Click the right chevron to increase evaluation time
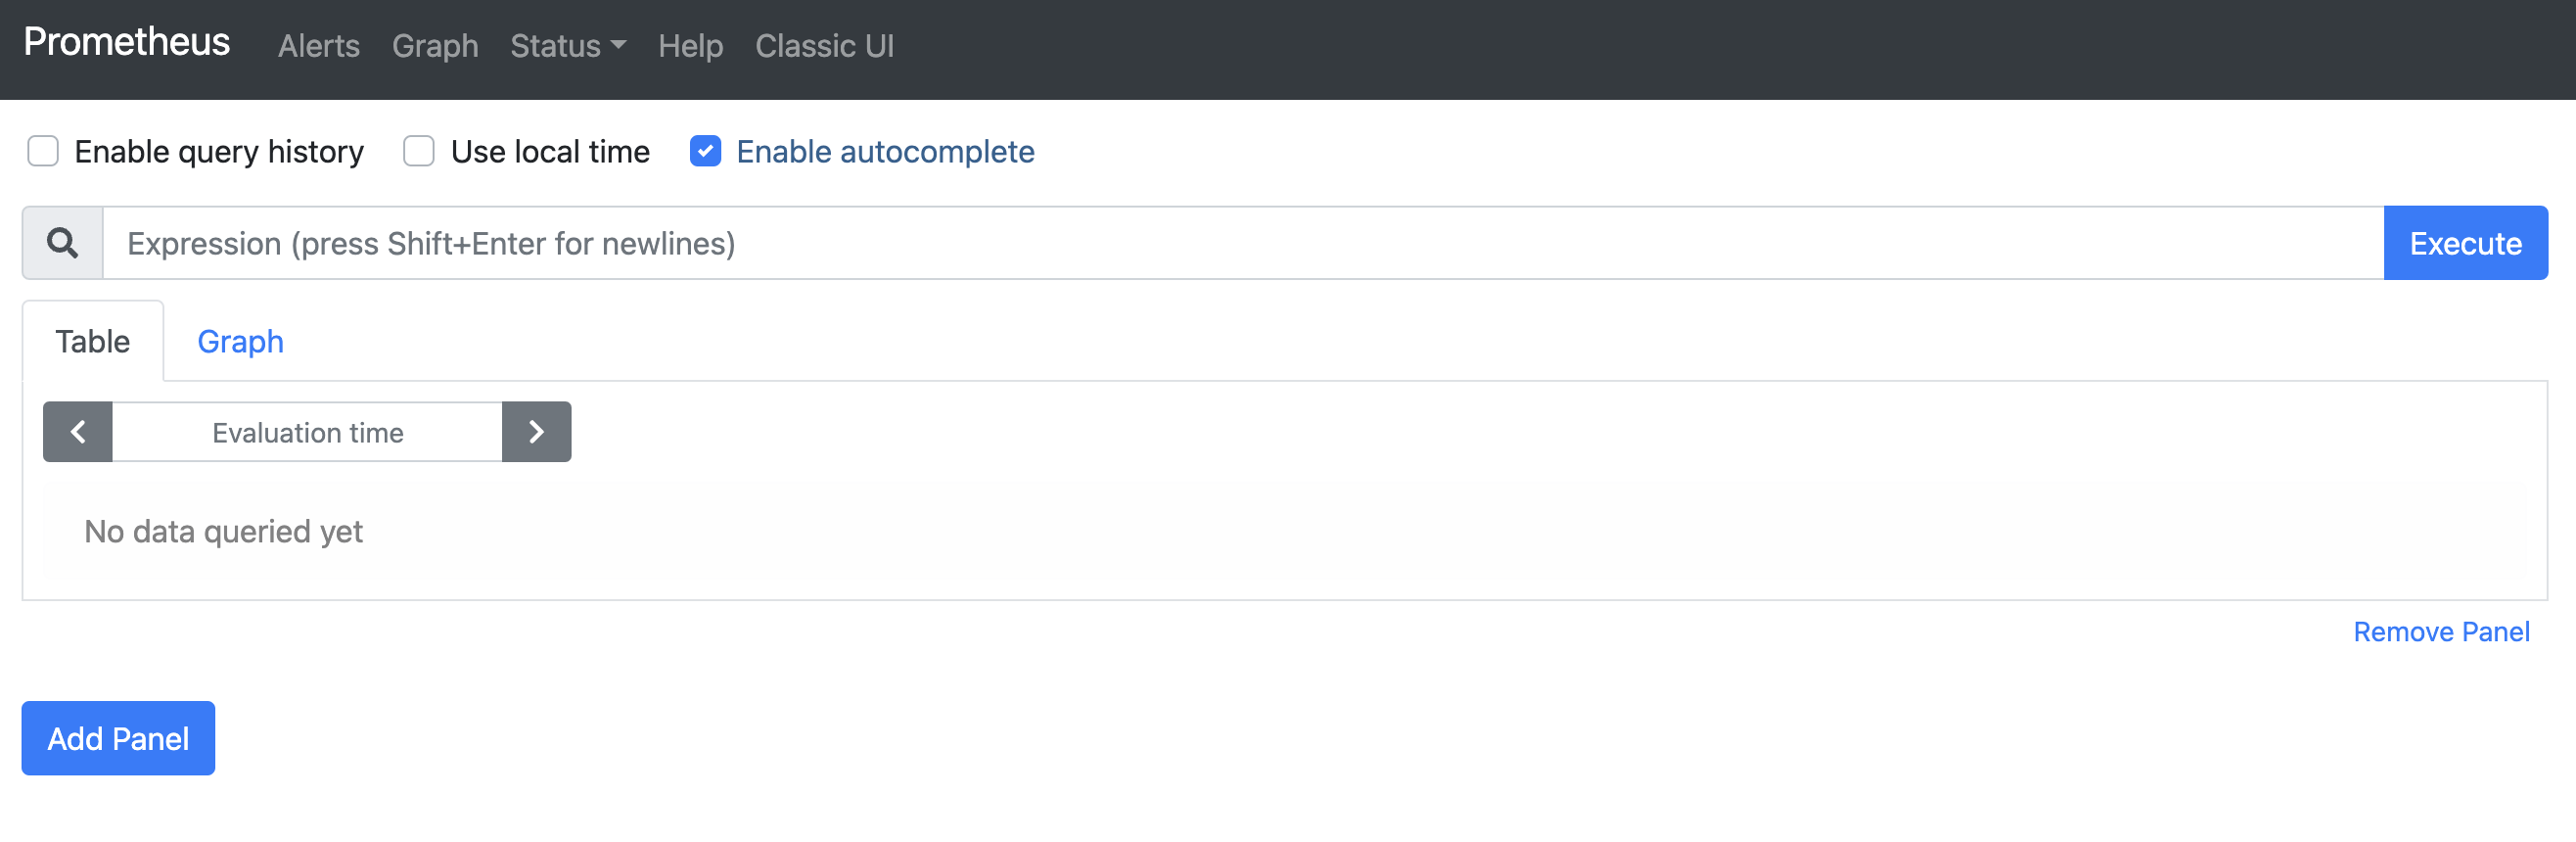 [536, 431]
